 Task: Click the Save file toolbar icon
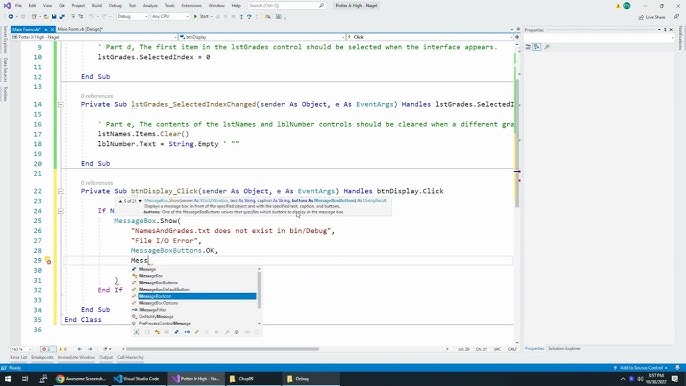(54, 17)
